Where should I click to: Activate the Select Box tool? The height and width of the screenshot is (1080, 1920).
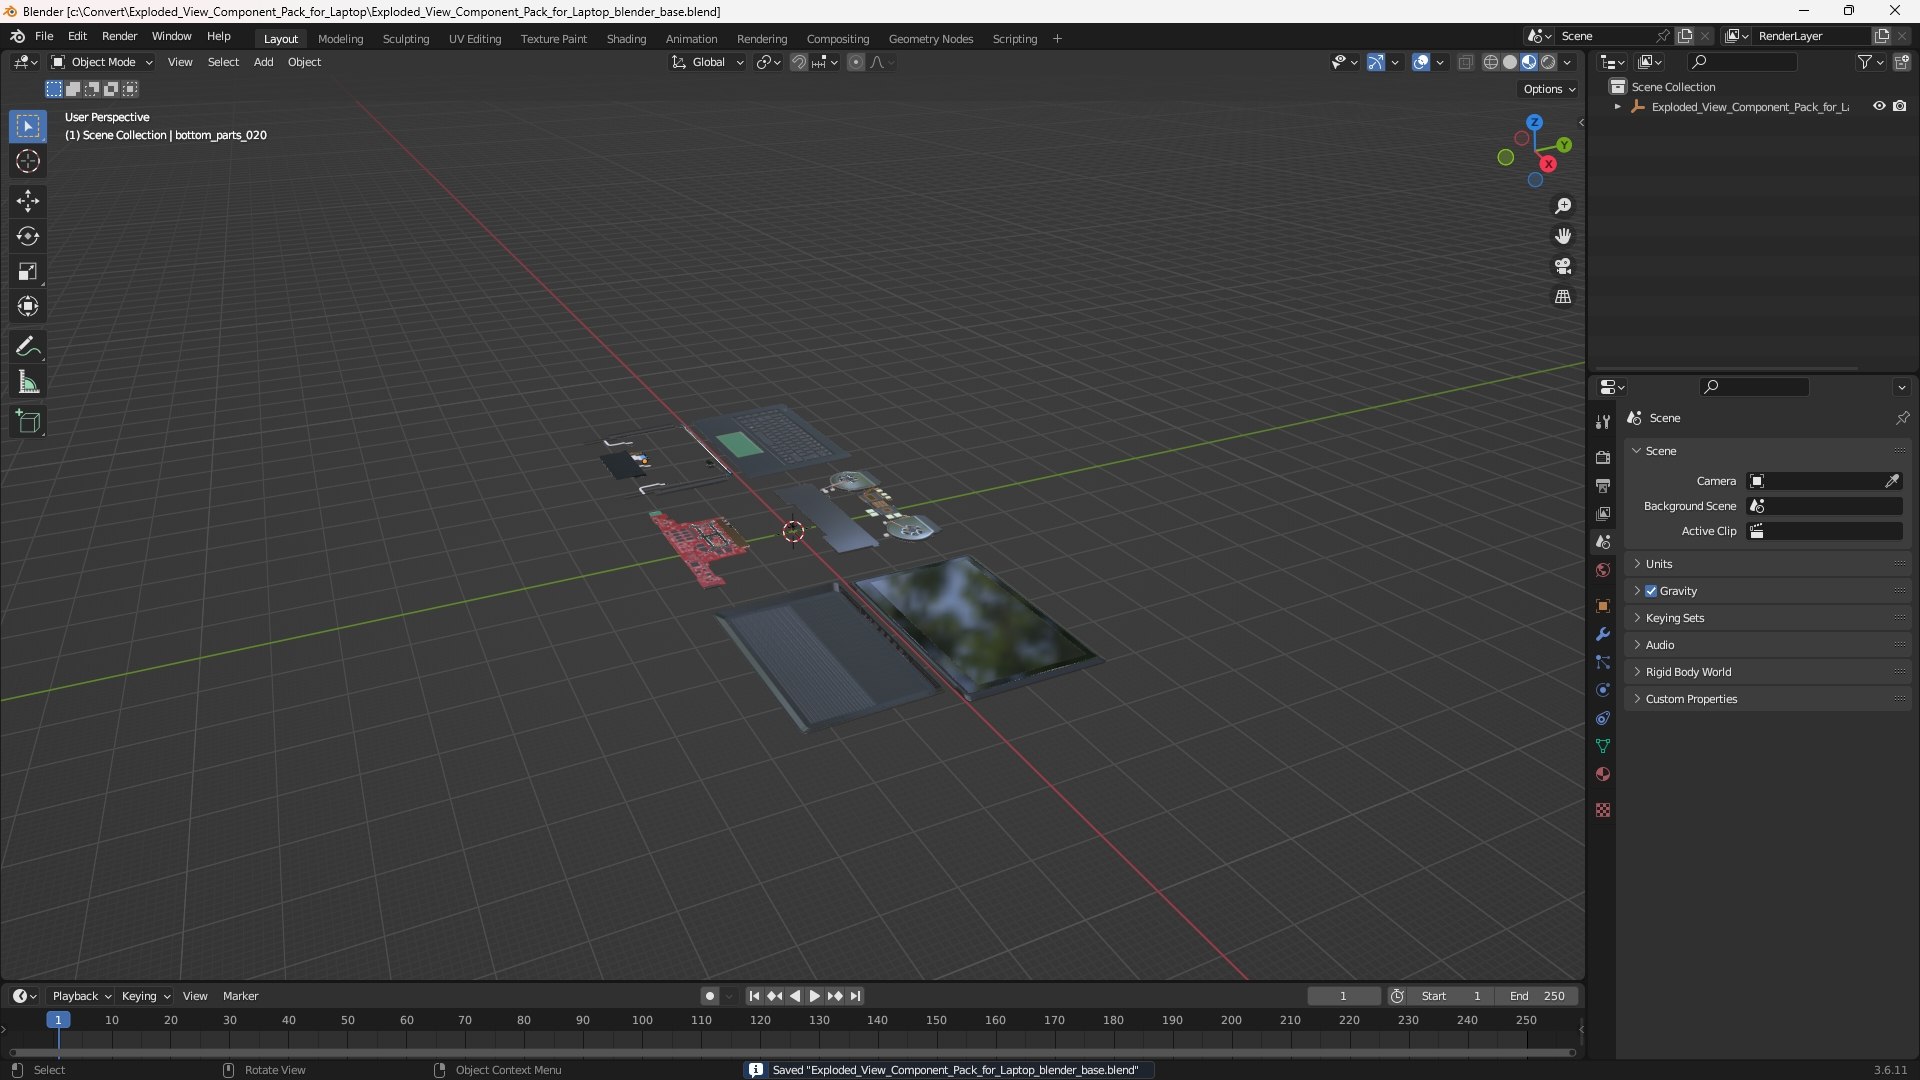pyautogui.click(x=28, y=126)
